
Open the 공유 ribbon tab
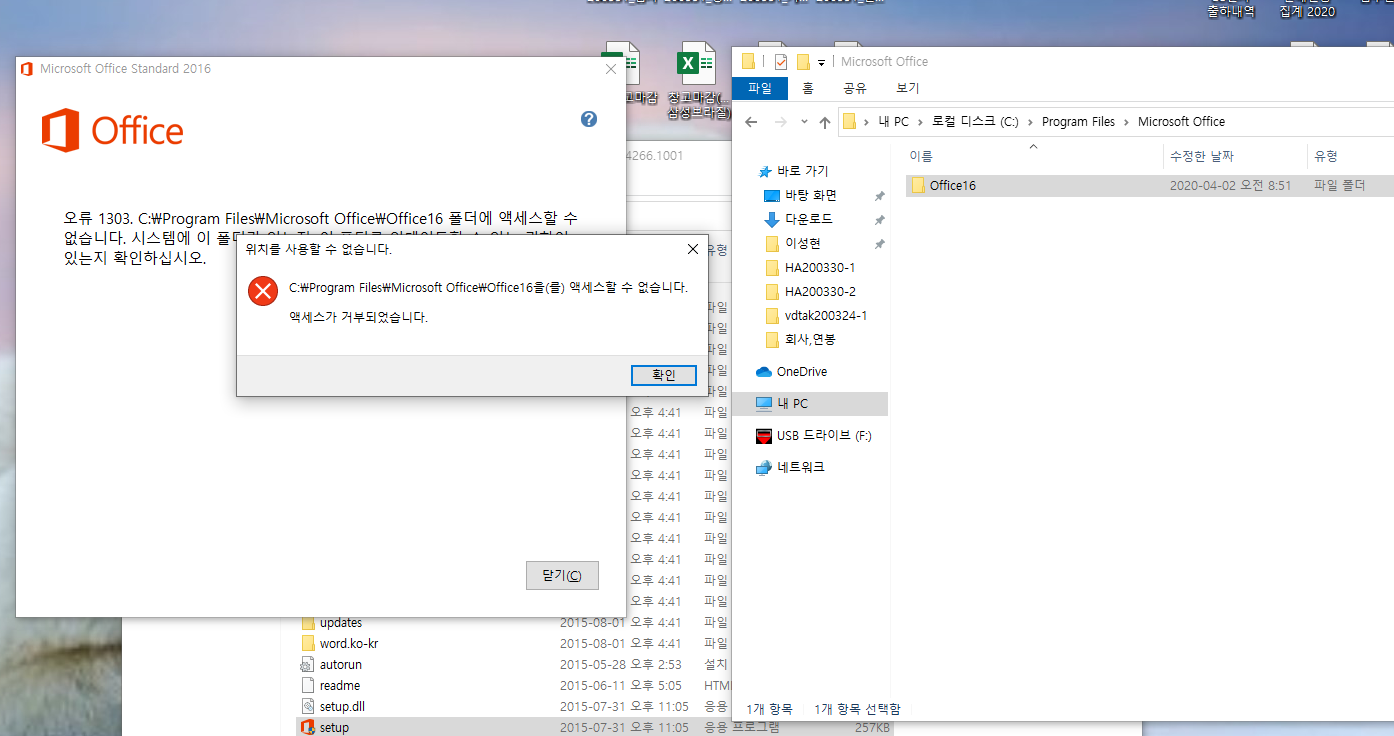pyautogui.click(x=855, y=88)
